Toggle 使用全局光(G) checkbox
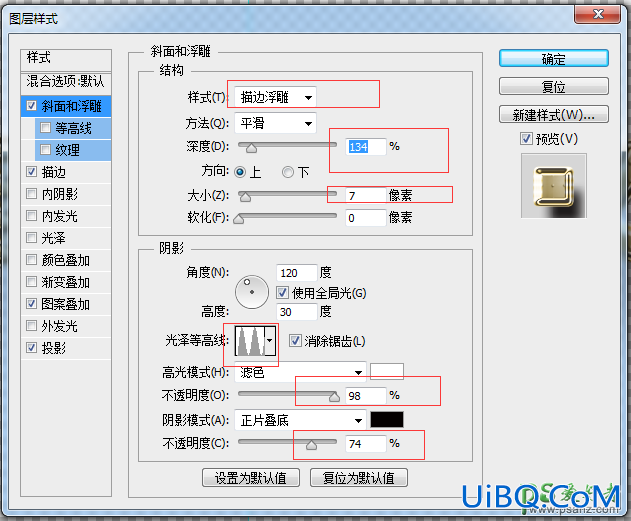This screenshot has height=521, width=631. tap(283, 292)
